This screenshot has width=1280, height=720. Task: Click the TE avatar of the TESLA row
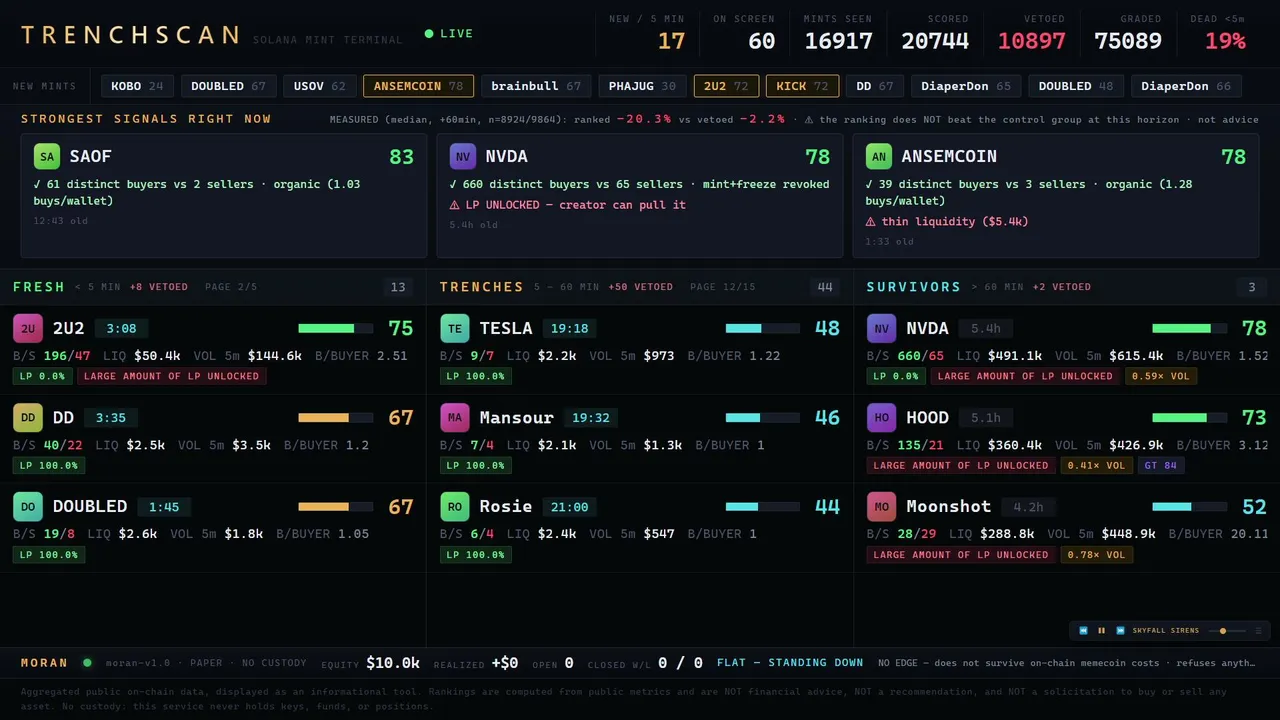pyautogui.click(x=455, y=328)
